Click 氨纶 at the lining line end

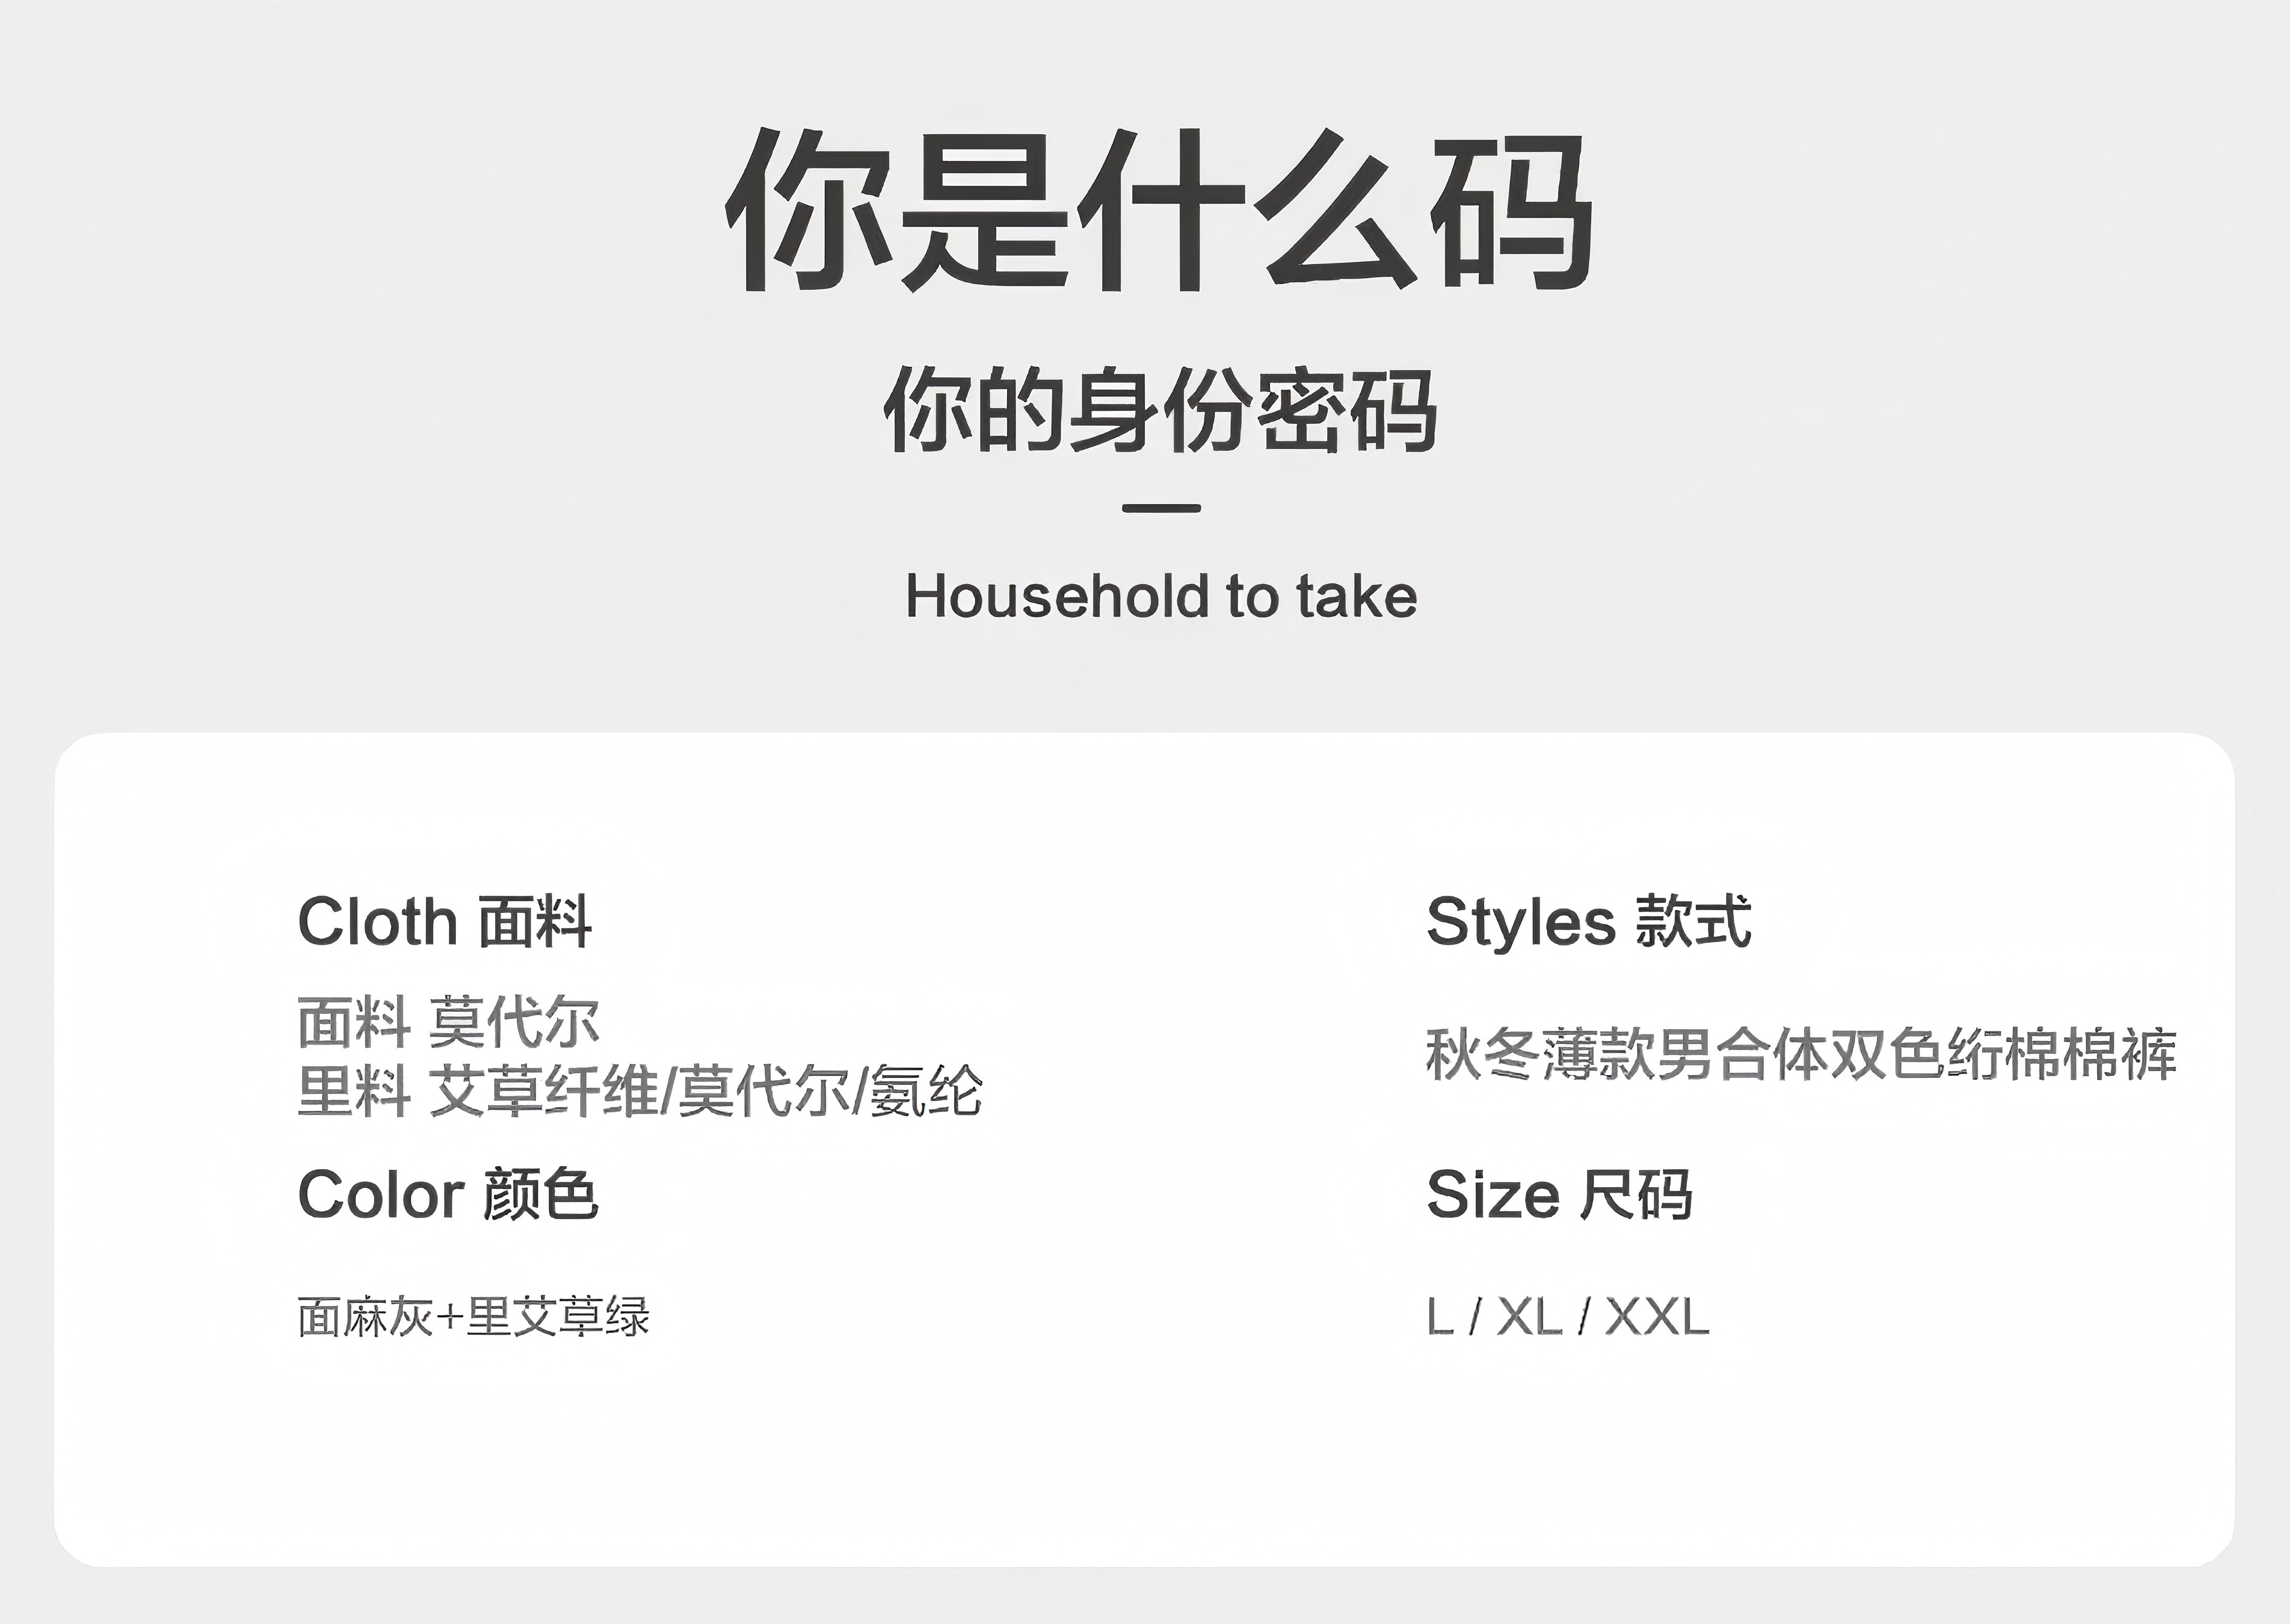[x=926, y=1090]
